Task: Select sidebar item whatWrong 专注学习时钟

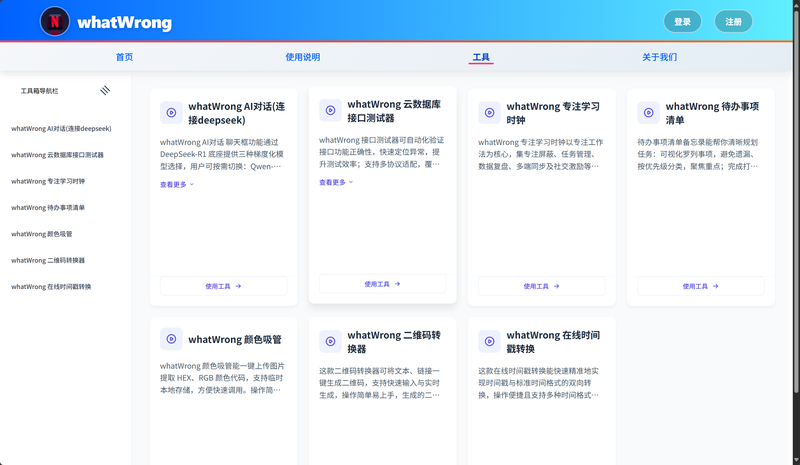Action: click(48, 181)
